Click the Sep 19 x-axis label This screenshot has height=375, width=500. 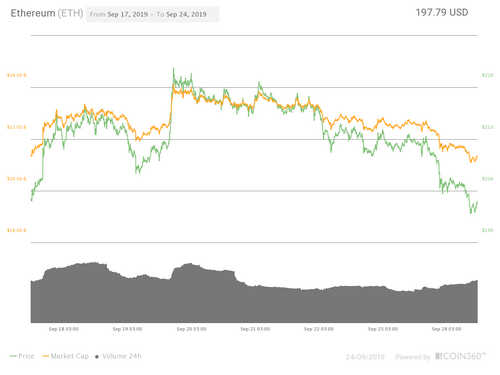(127, 329)
